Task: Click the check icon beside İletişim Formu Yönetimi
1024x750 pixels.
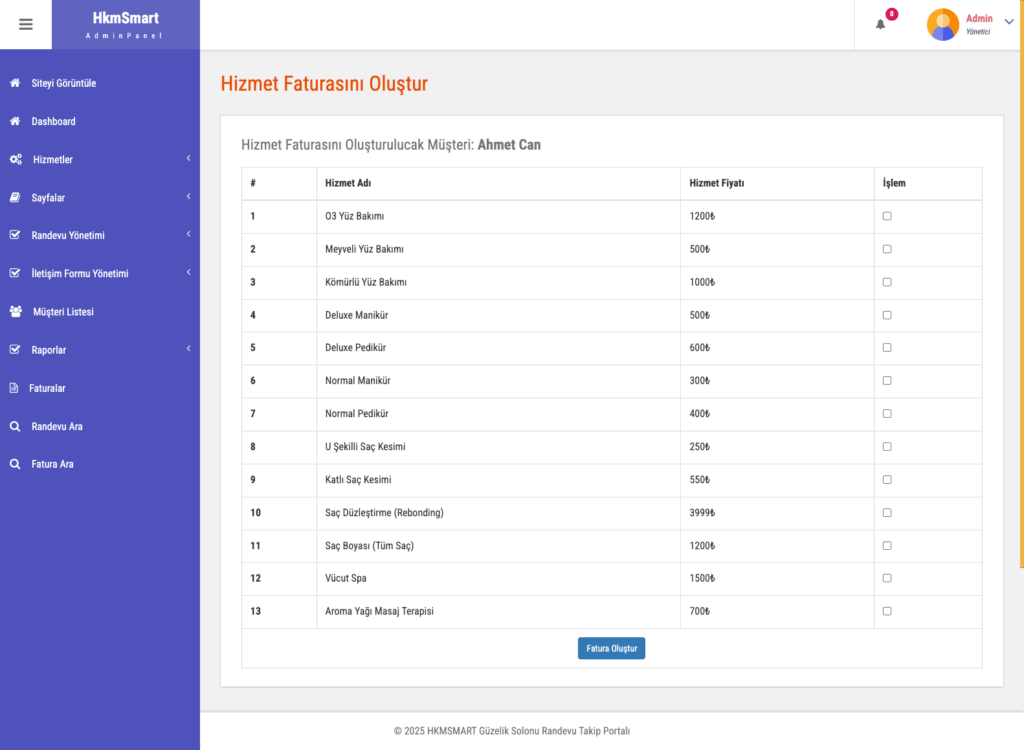Action: (x=15, y=273)
